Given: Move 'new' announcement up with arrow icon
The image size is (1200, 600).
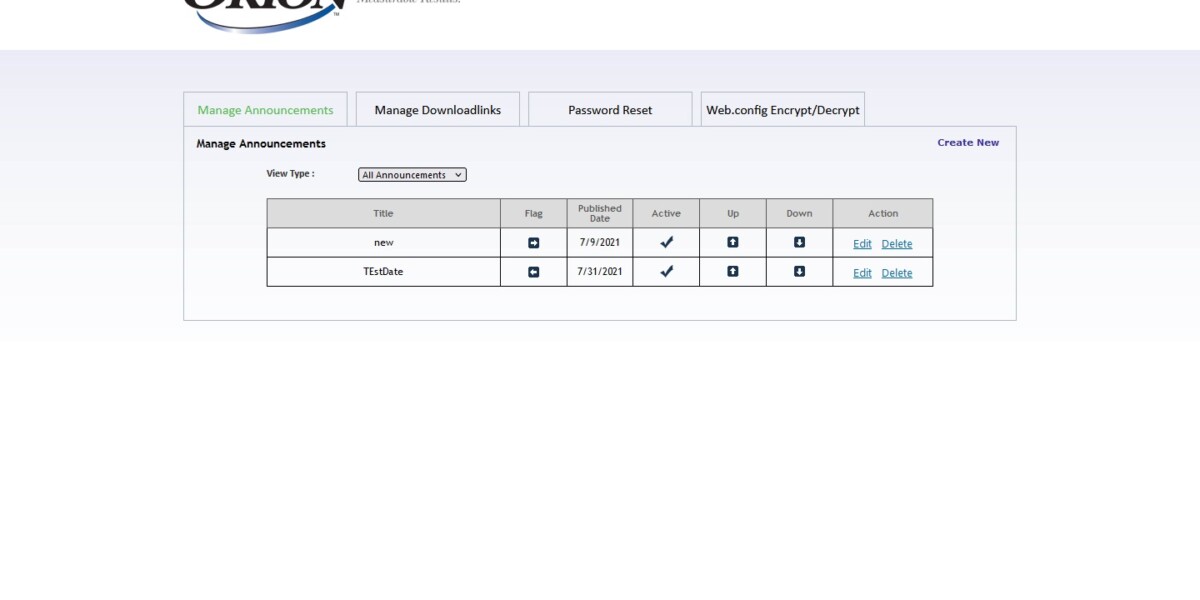Looking at the screenshot, I should [x=733, y=242].
